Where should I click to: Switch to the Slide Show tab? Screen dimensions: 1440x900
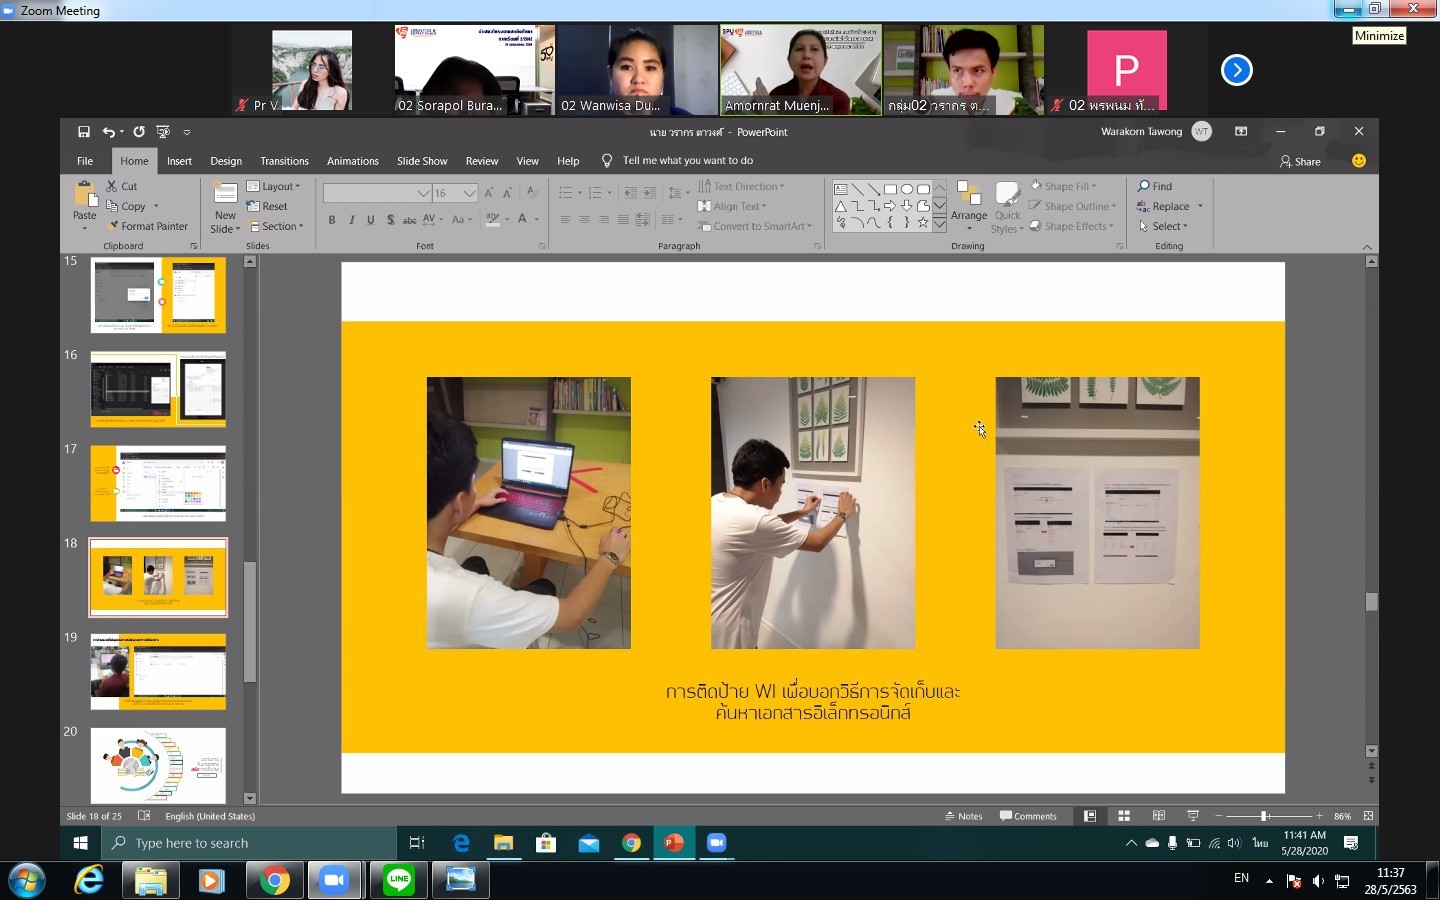(422, 161)
